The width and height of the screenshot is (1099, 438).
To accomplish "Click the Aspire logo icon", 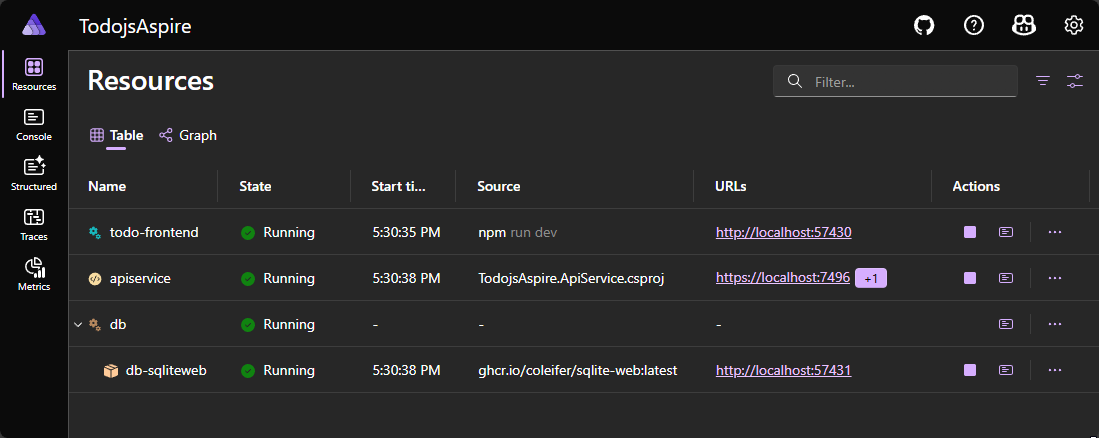I will (x=33, y=26).
